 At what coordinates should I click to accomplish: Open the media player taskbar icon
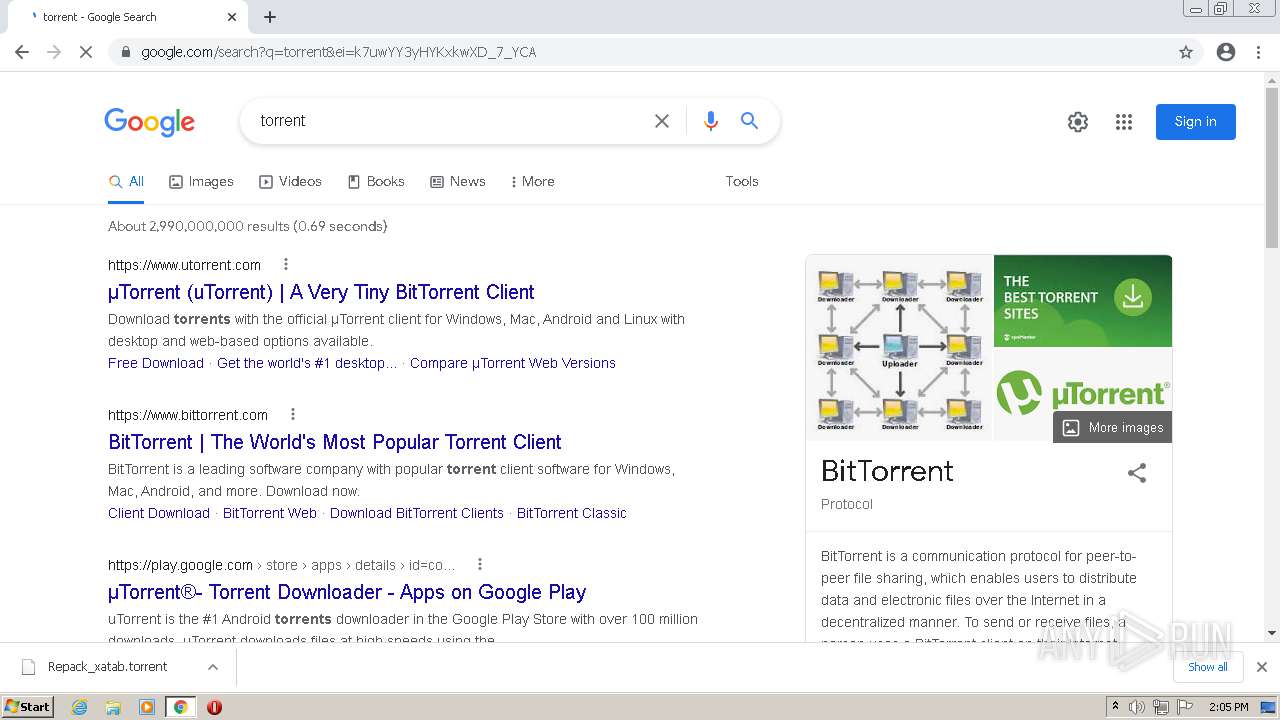(147, 707)
